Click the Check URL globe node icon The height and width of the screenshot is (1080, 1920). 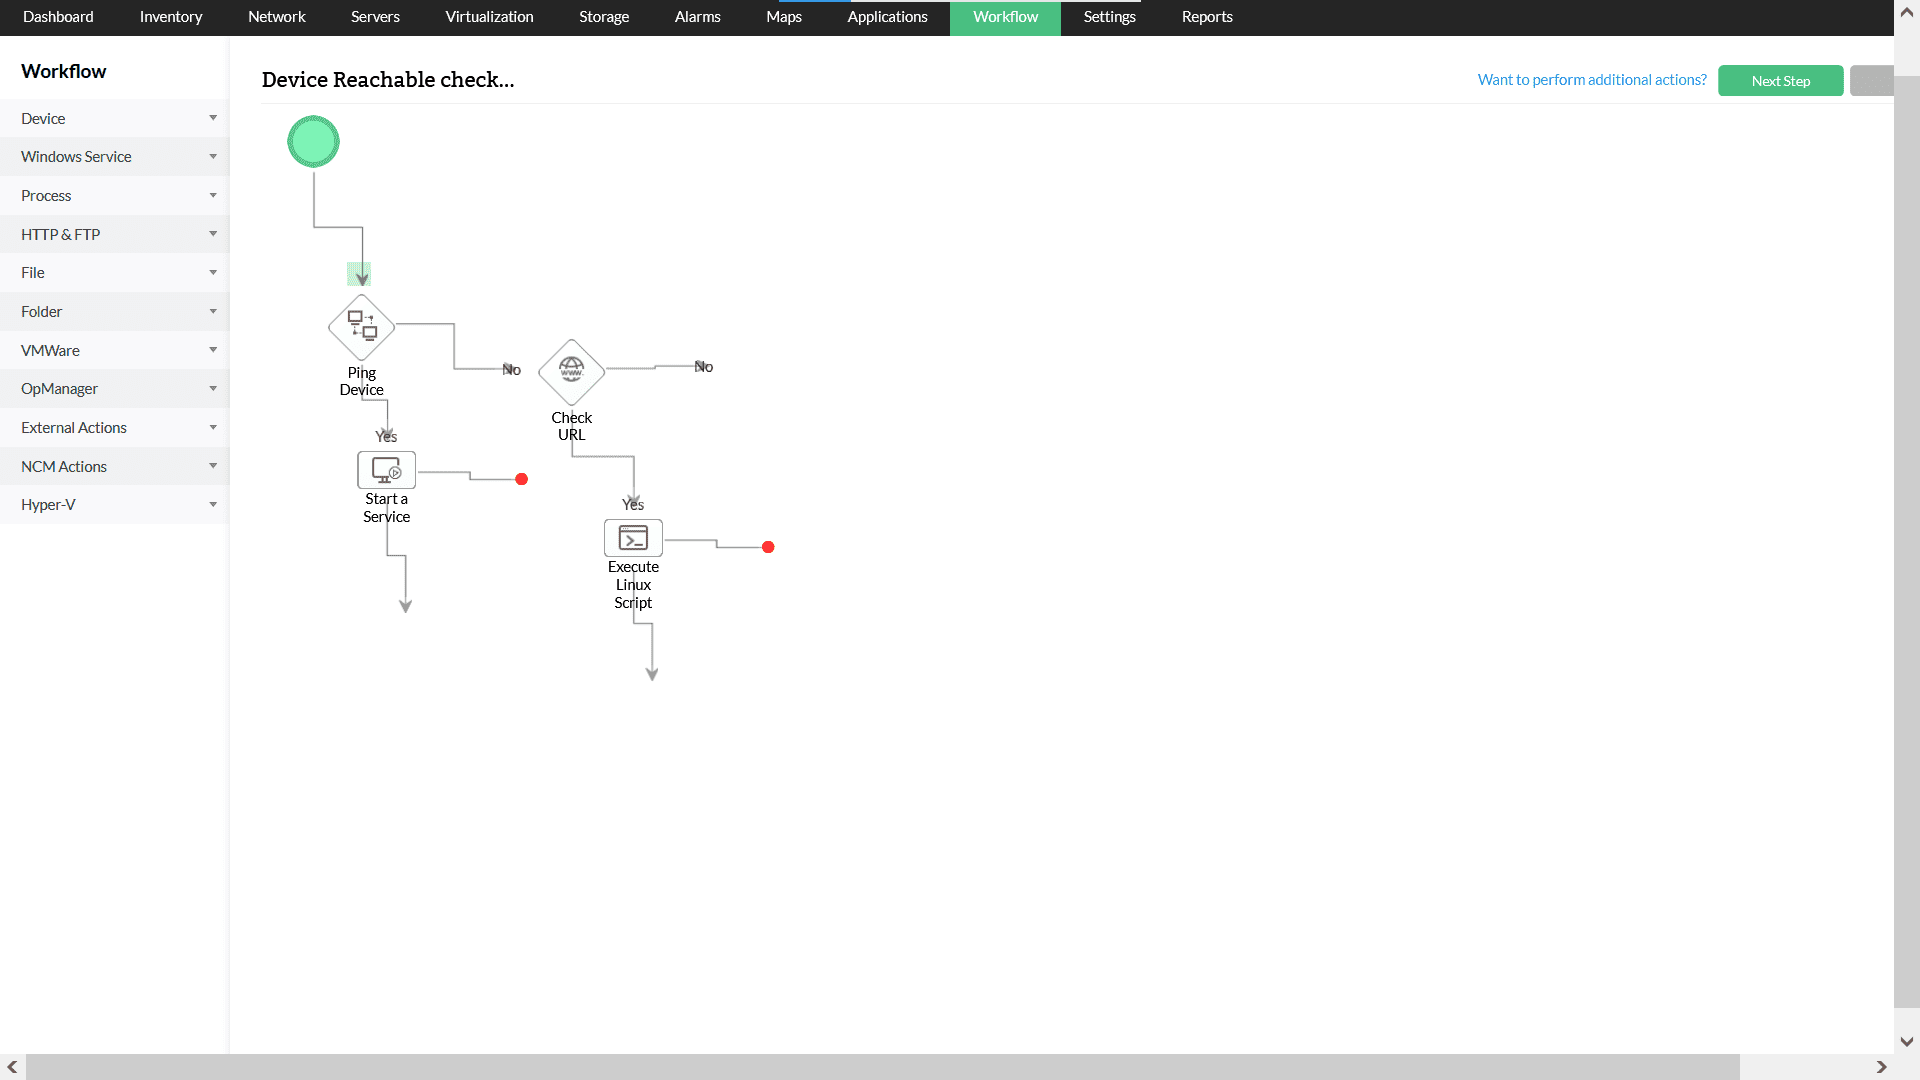[571, 371]
